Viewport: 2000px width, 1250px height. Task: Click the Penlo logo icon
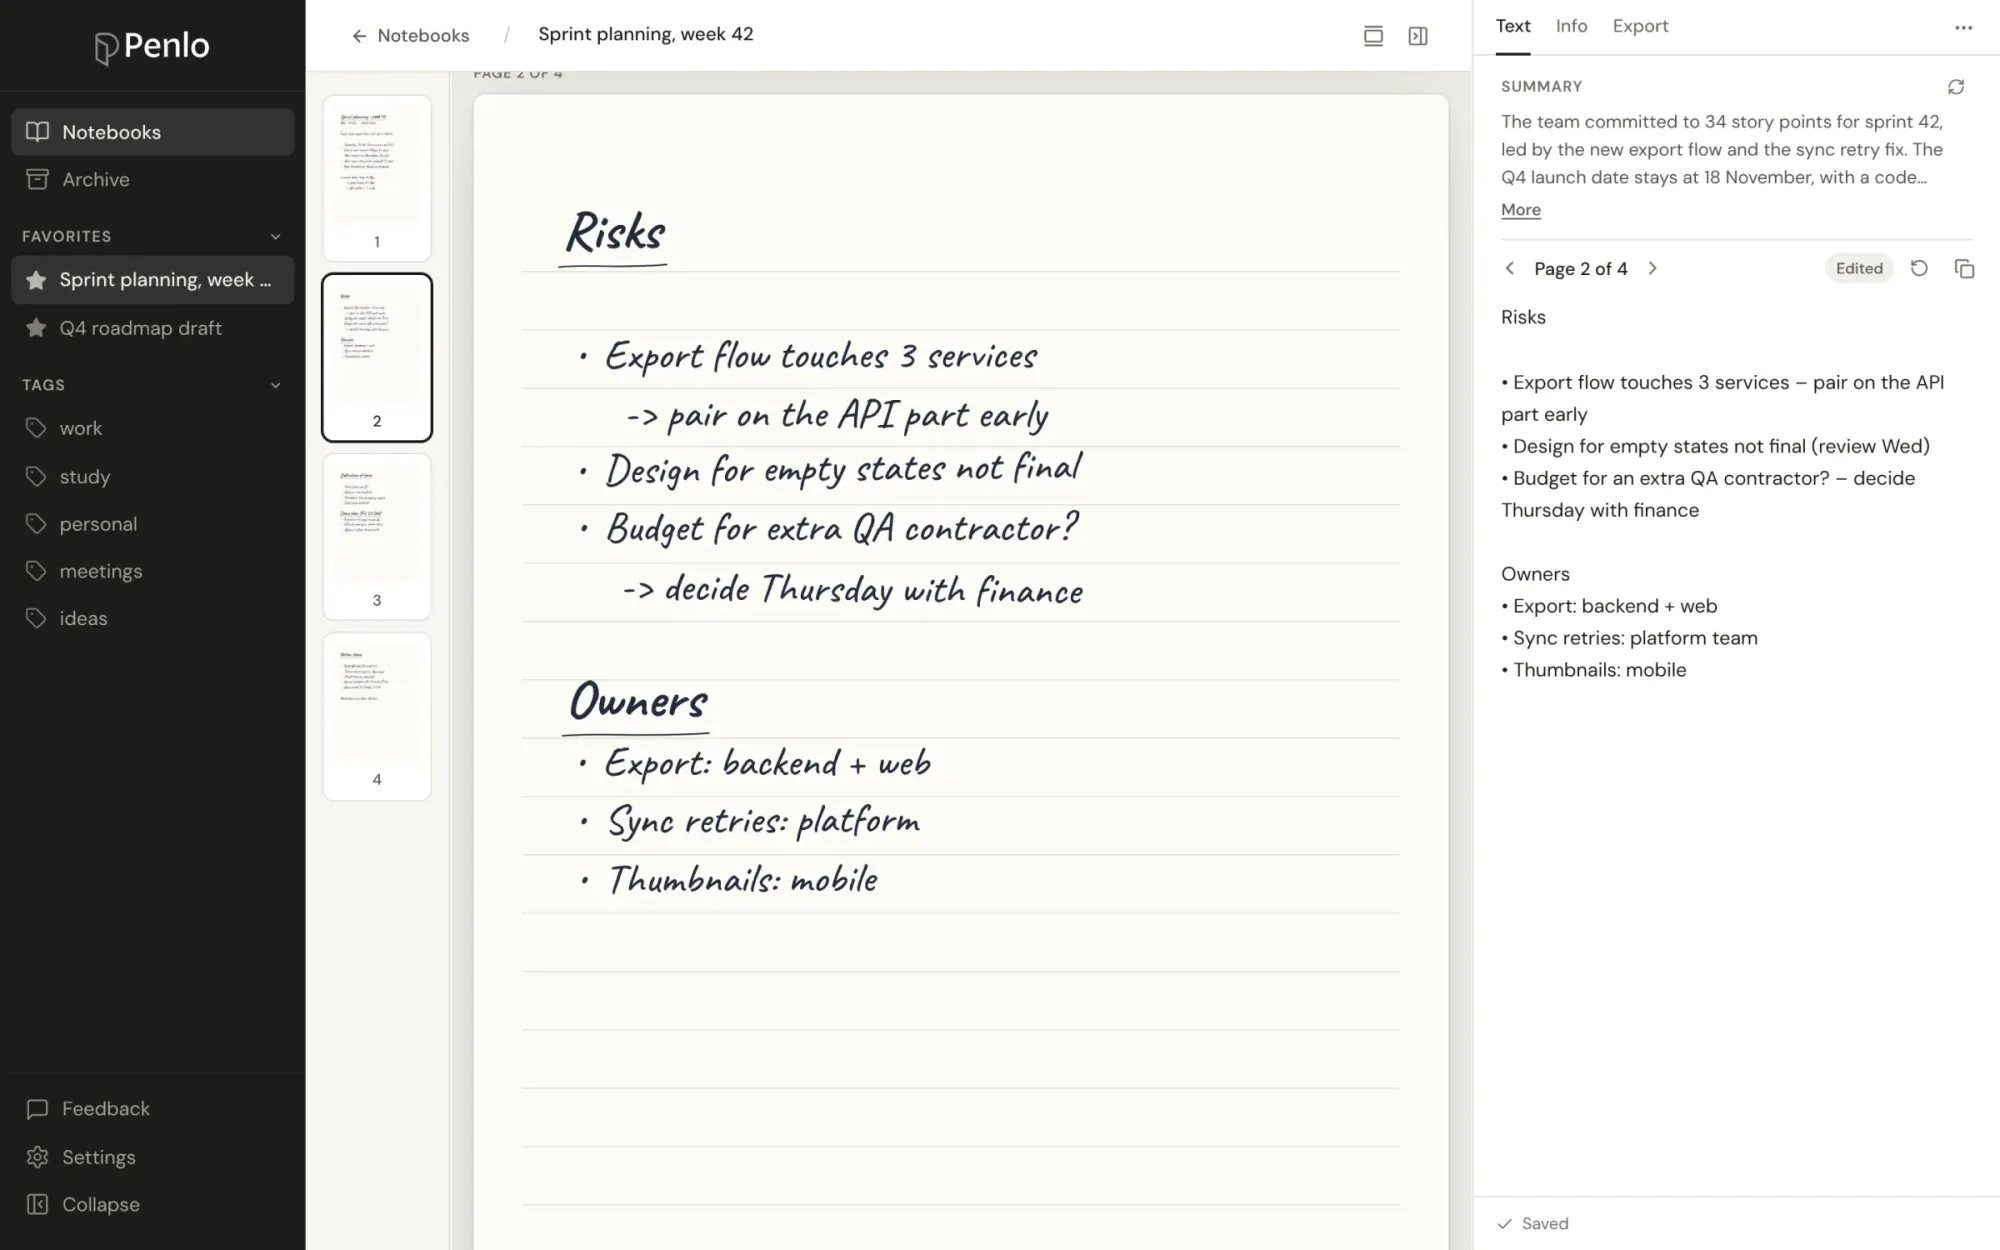point(106,47)
